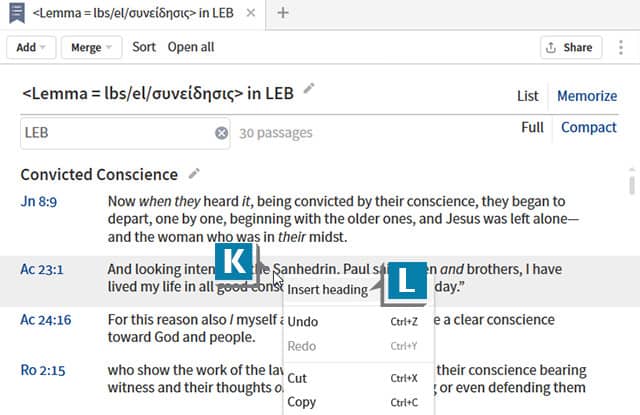The image size is (640, 415).
Task: Edit the Convicted Conscience heading pencil
Action: click(194, 174)
